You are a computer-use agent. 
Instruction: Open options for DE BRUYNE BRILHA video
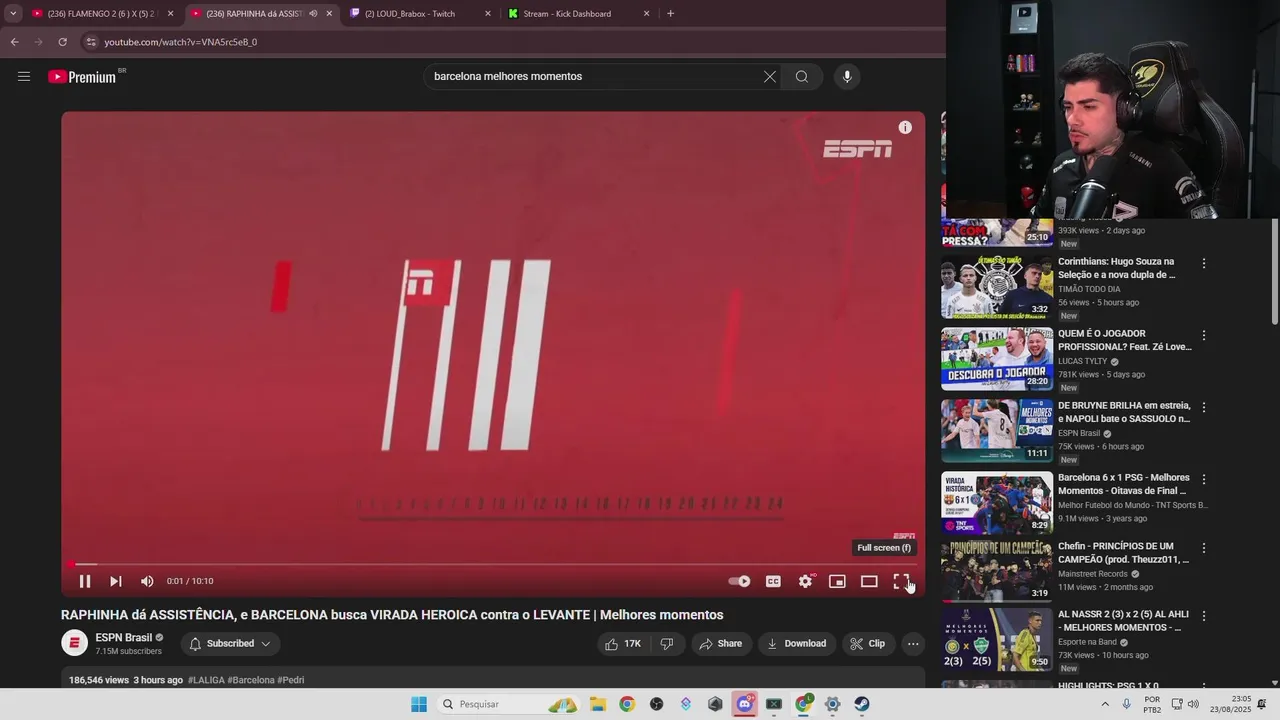[x=1204, y=407]
